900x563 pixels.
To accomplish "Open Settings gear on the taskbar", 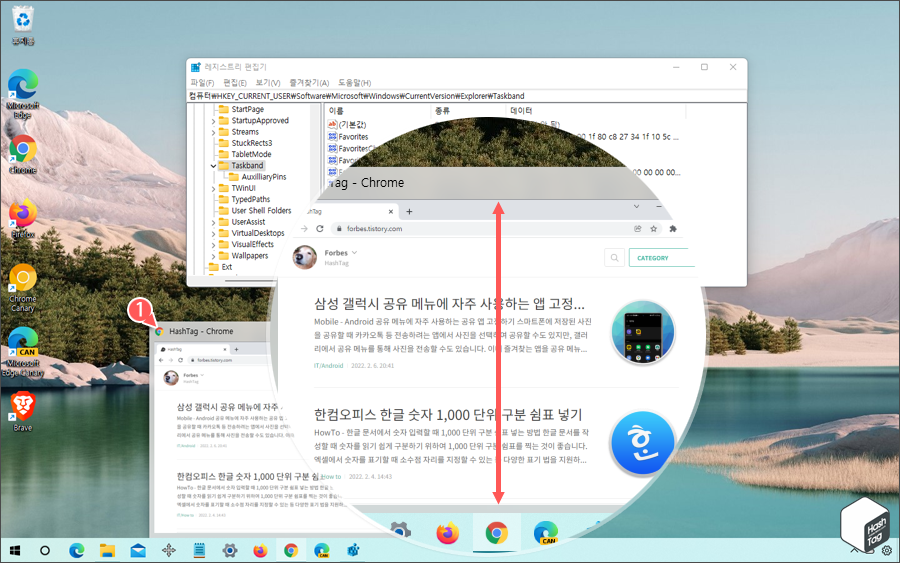I will pyautogui.click(x=230, y=551).
